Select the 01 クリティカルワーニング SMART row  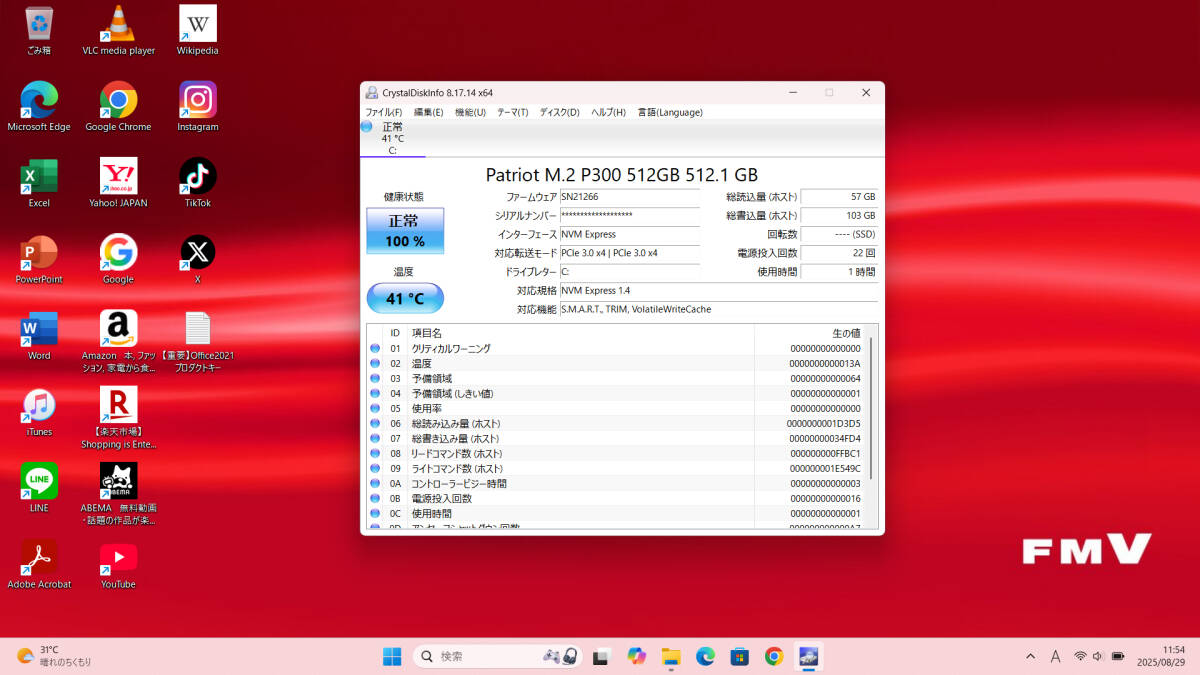pyautogui.click(x=616, y=348)
